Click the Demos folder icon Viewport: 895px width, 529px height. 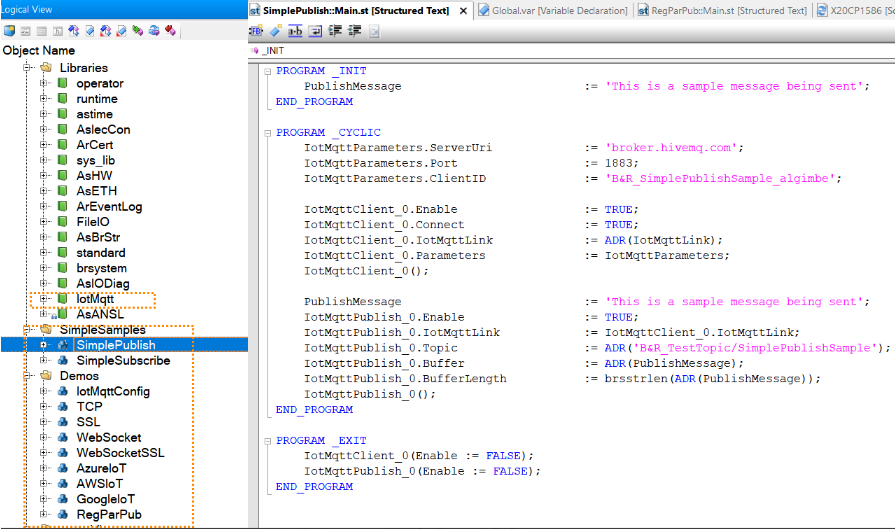(45, 376)
